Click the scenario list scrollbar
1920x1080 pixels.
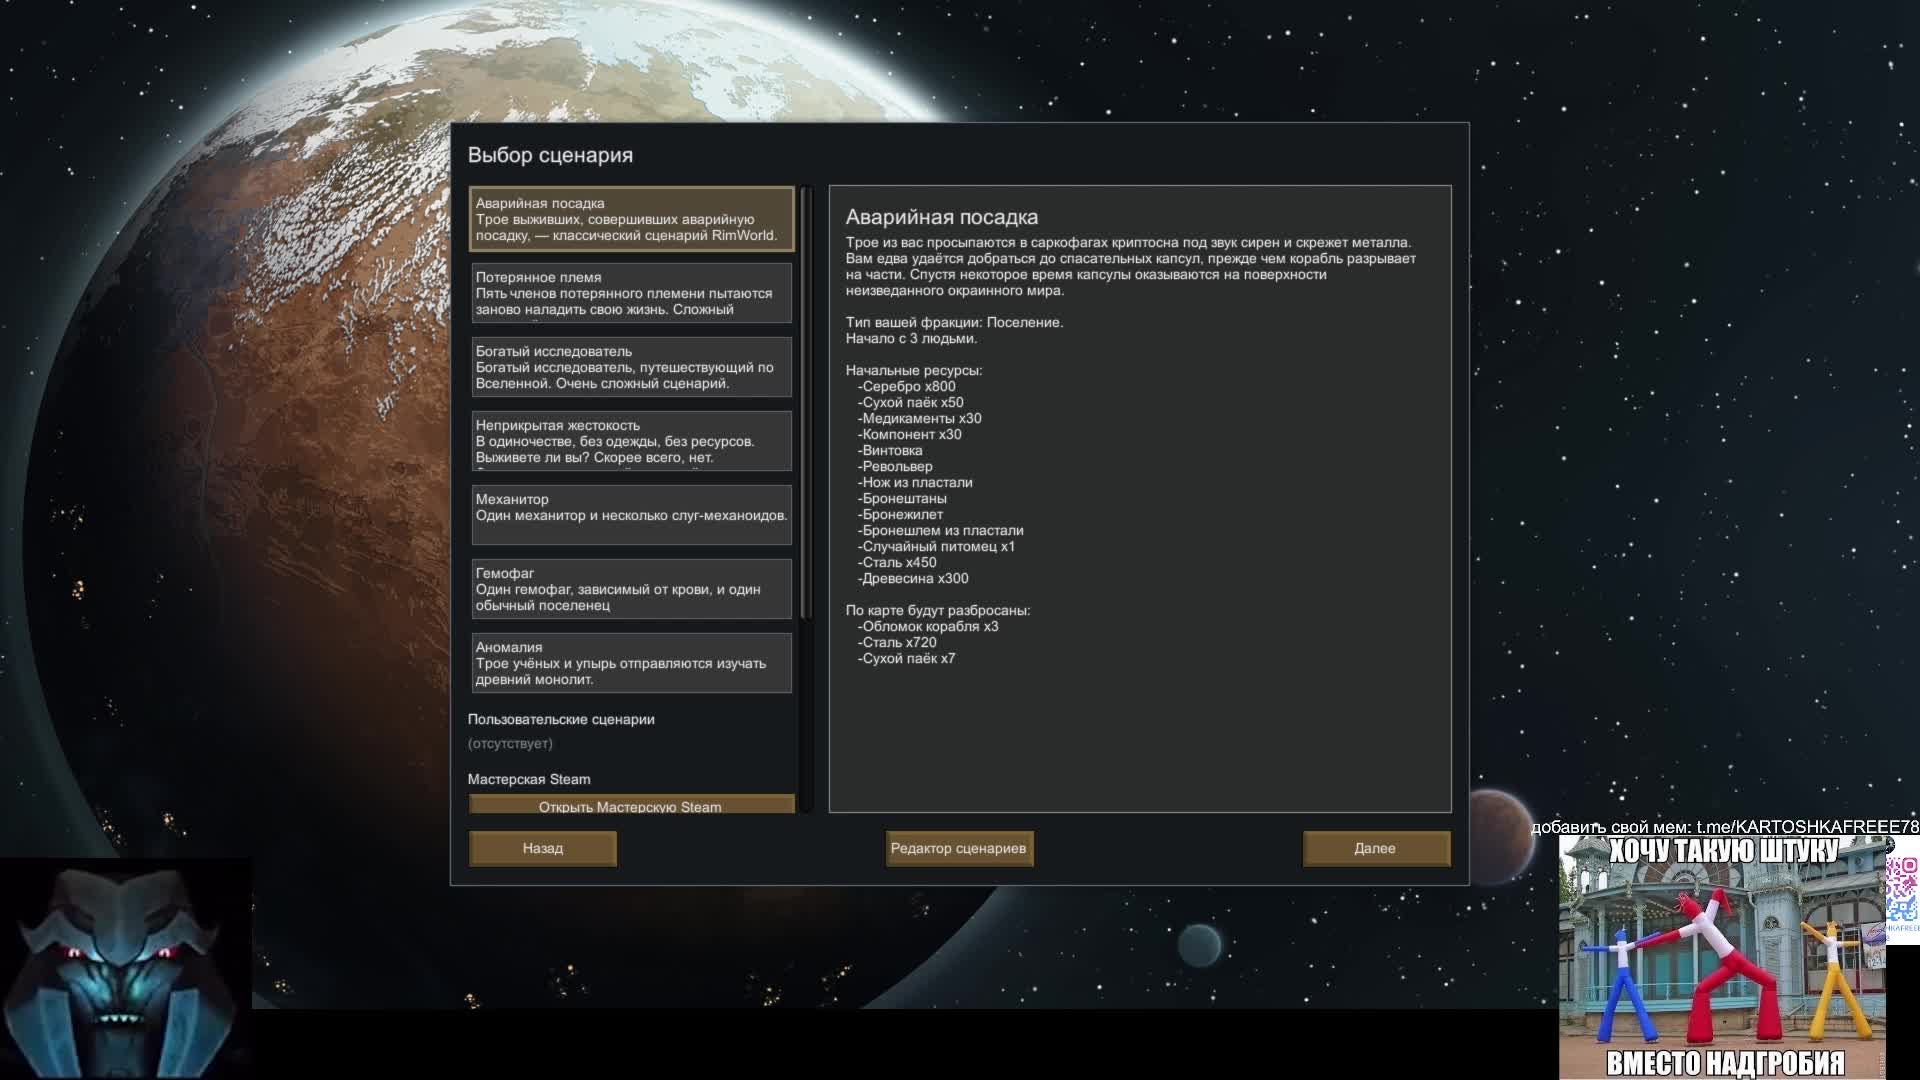tap(805, 400)
